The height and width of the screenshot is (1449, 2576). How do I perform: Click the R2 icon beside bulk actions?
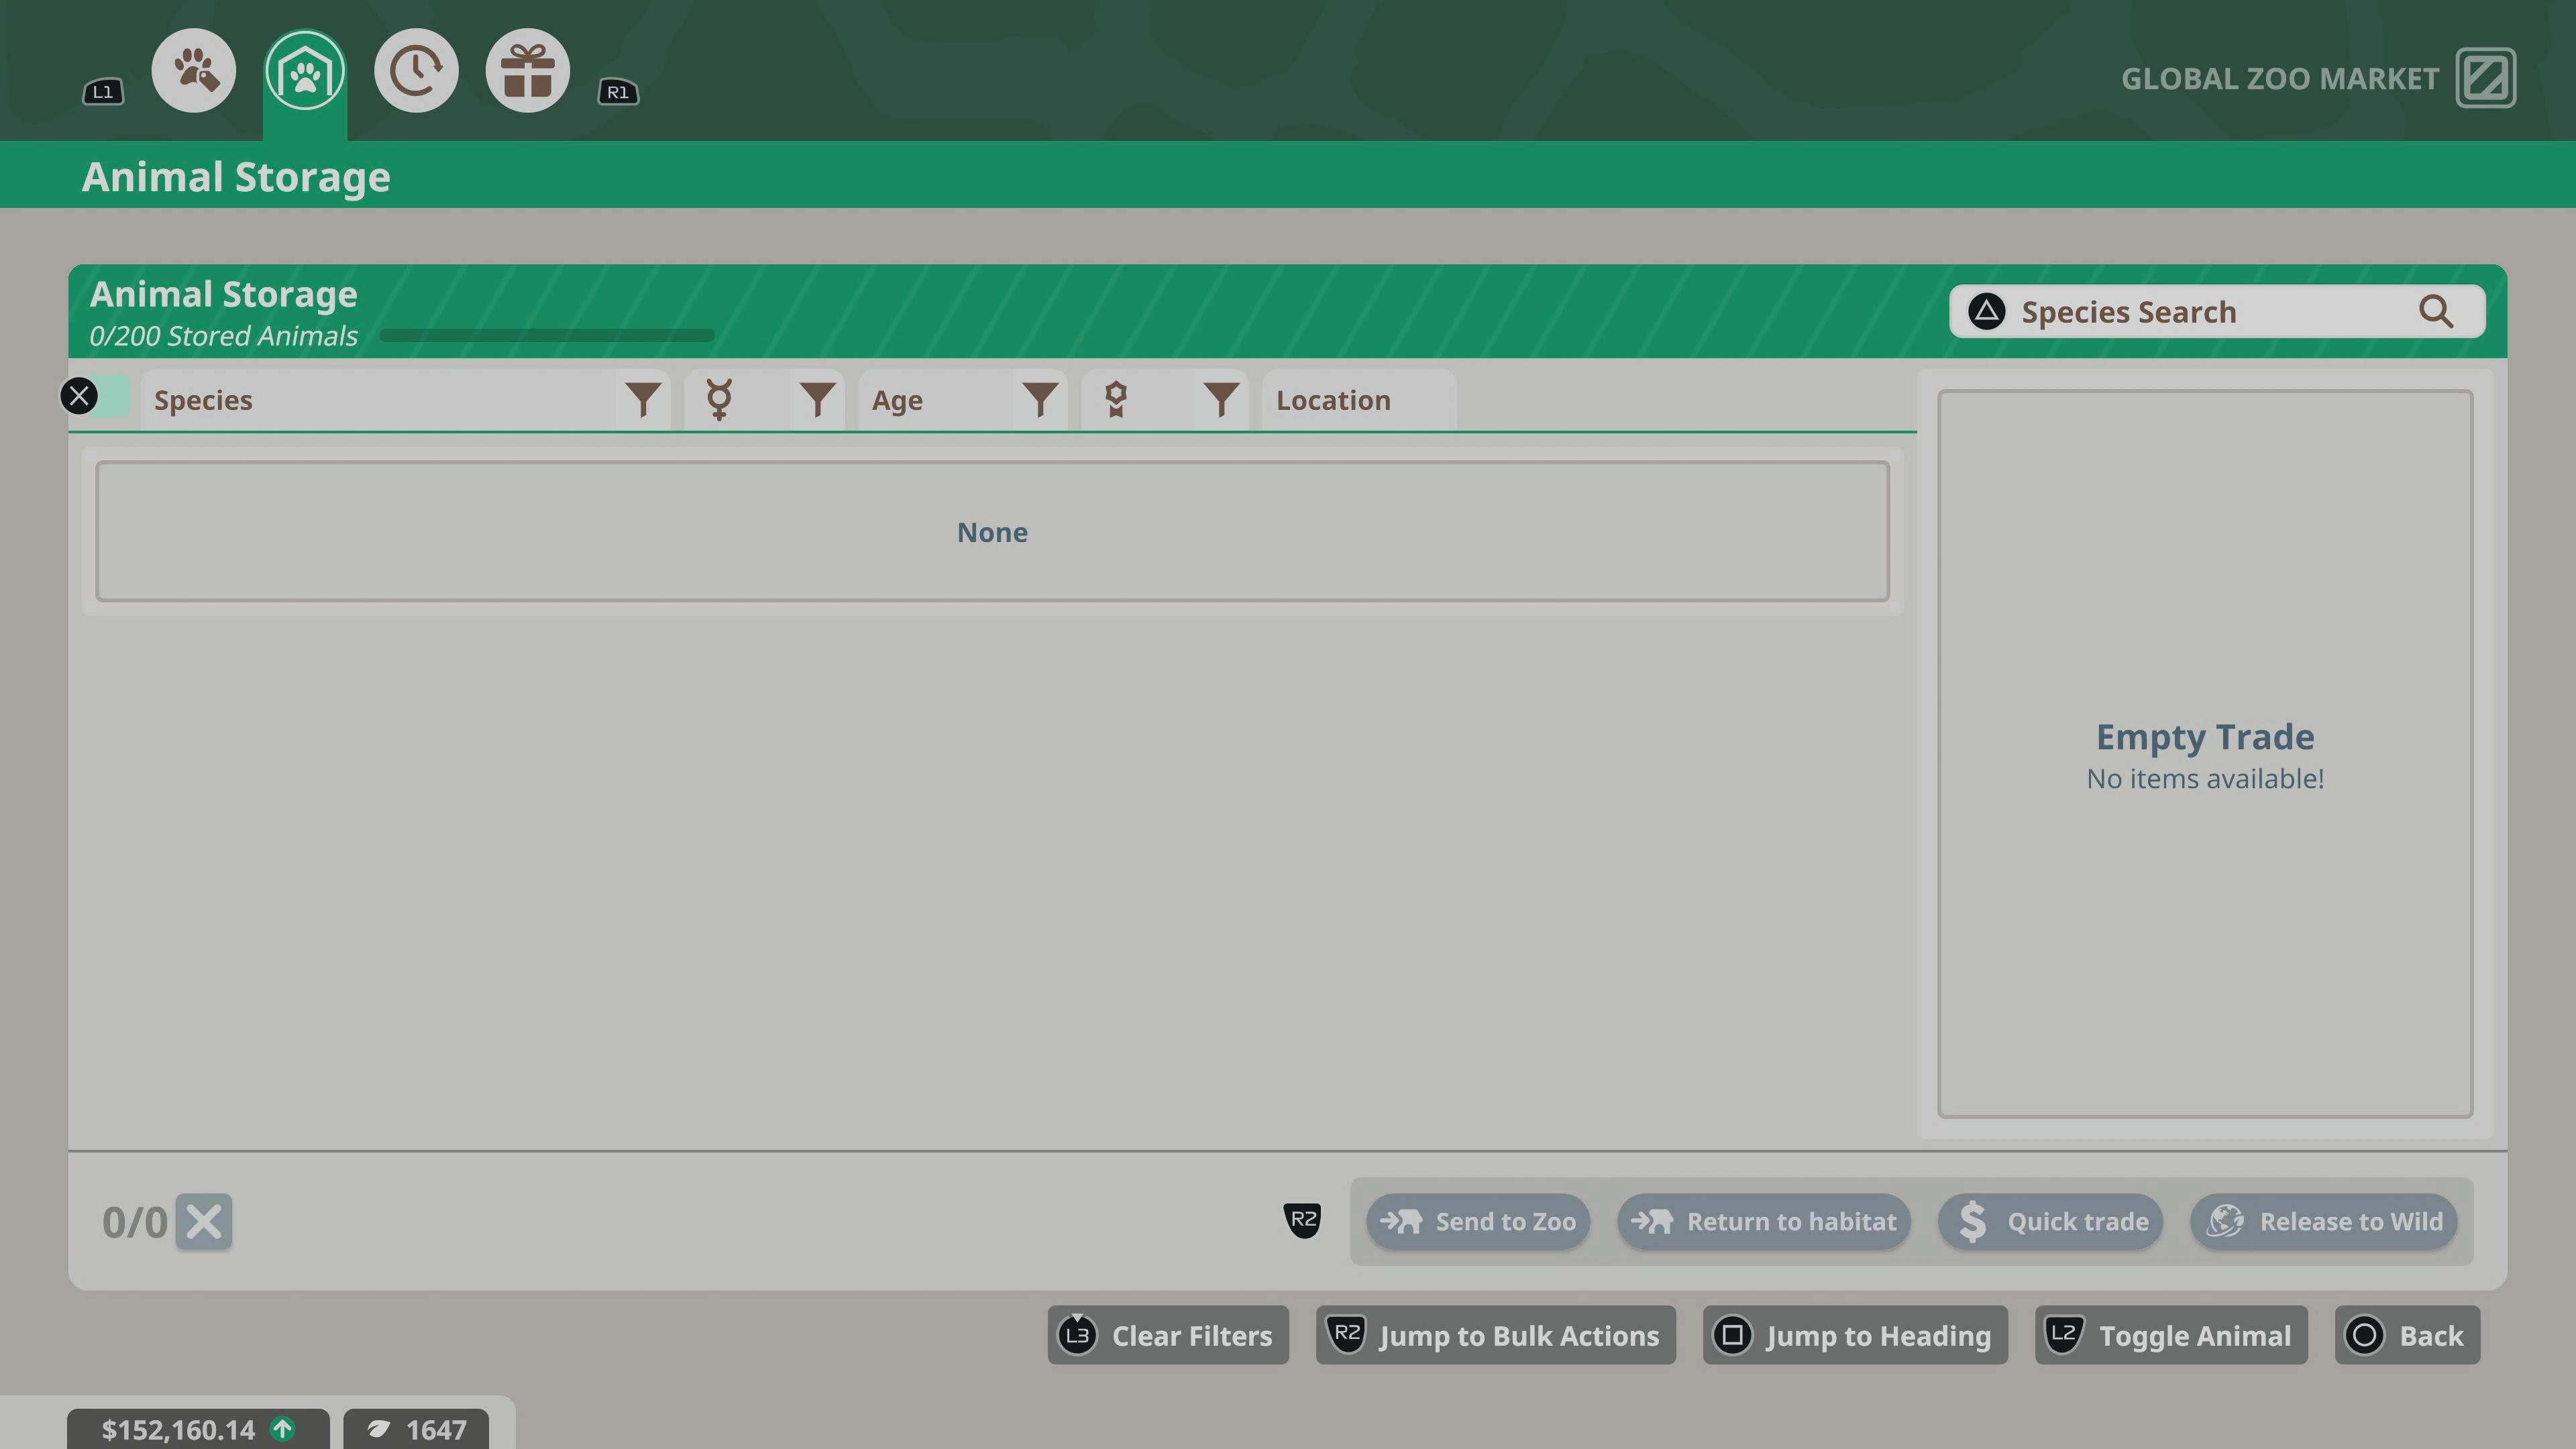[1302, 1220]
